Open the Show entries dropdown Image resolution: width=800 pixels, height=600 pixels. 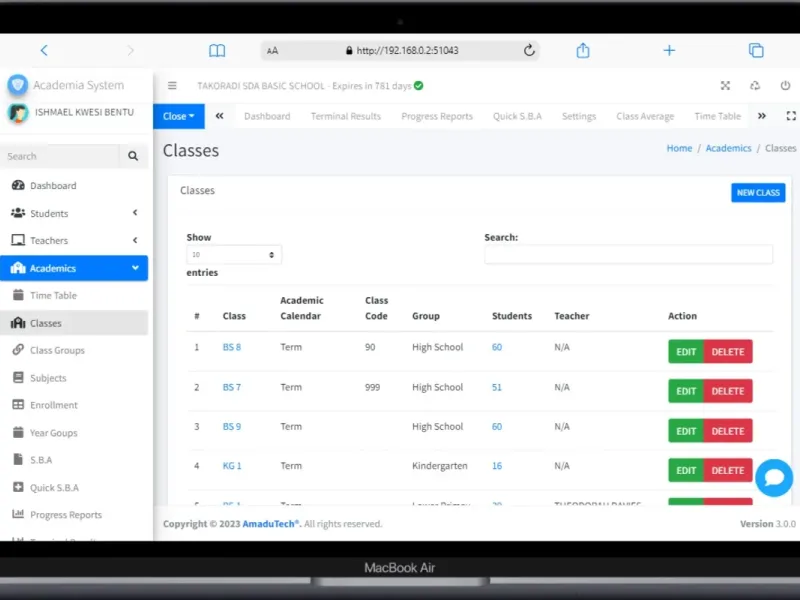(234, 255)
